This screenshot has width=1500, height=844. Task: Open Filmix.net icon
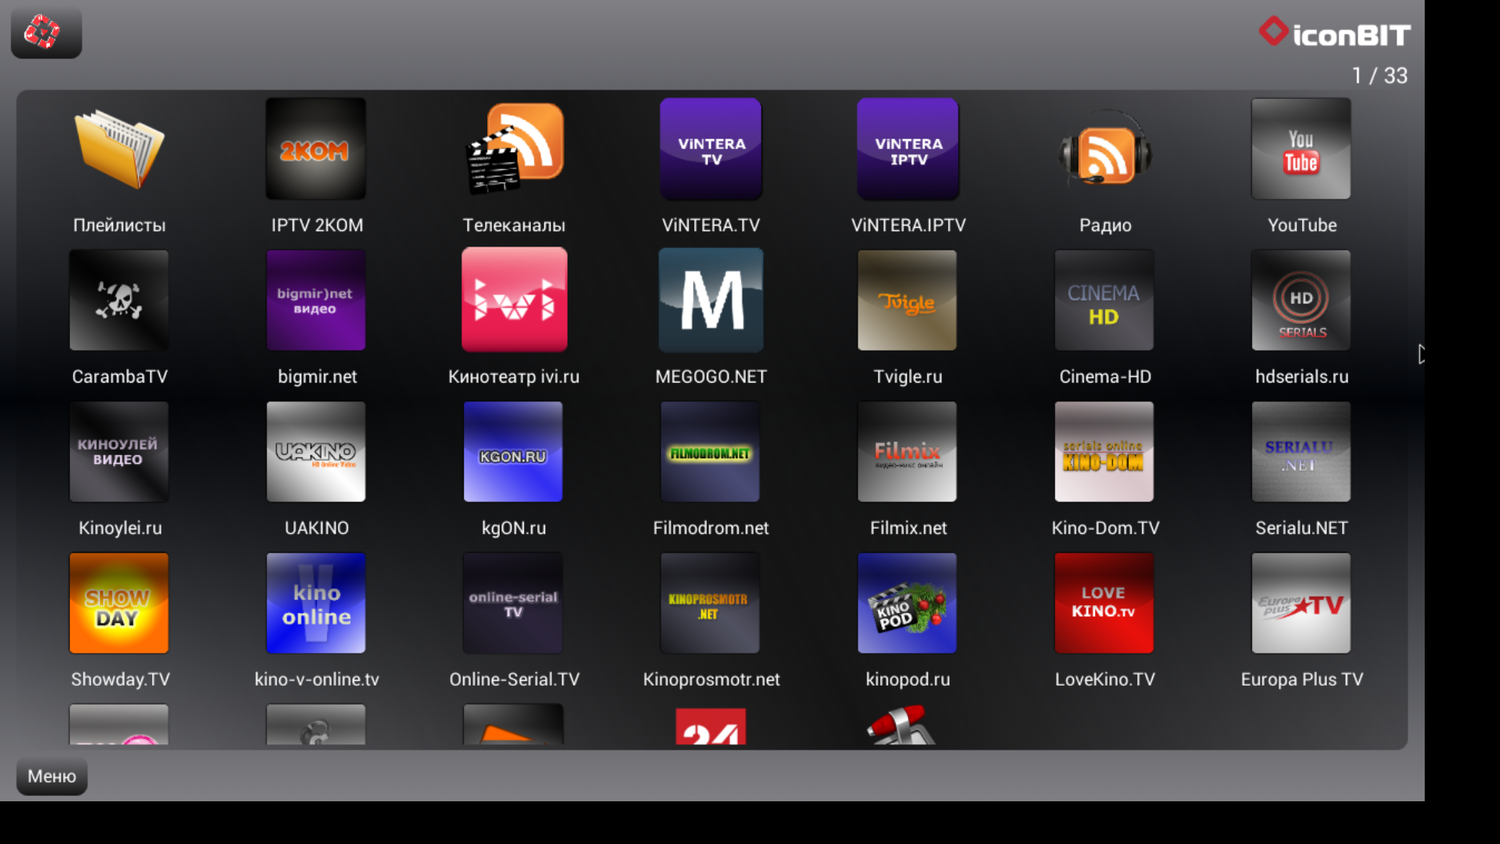pyautogui.click(x=907, y=452)
